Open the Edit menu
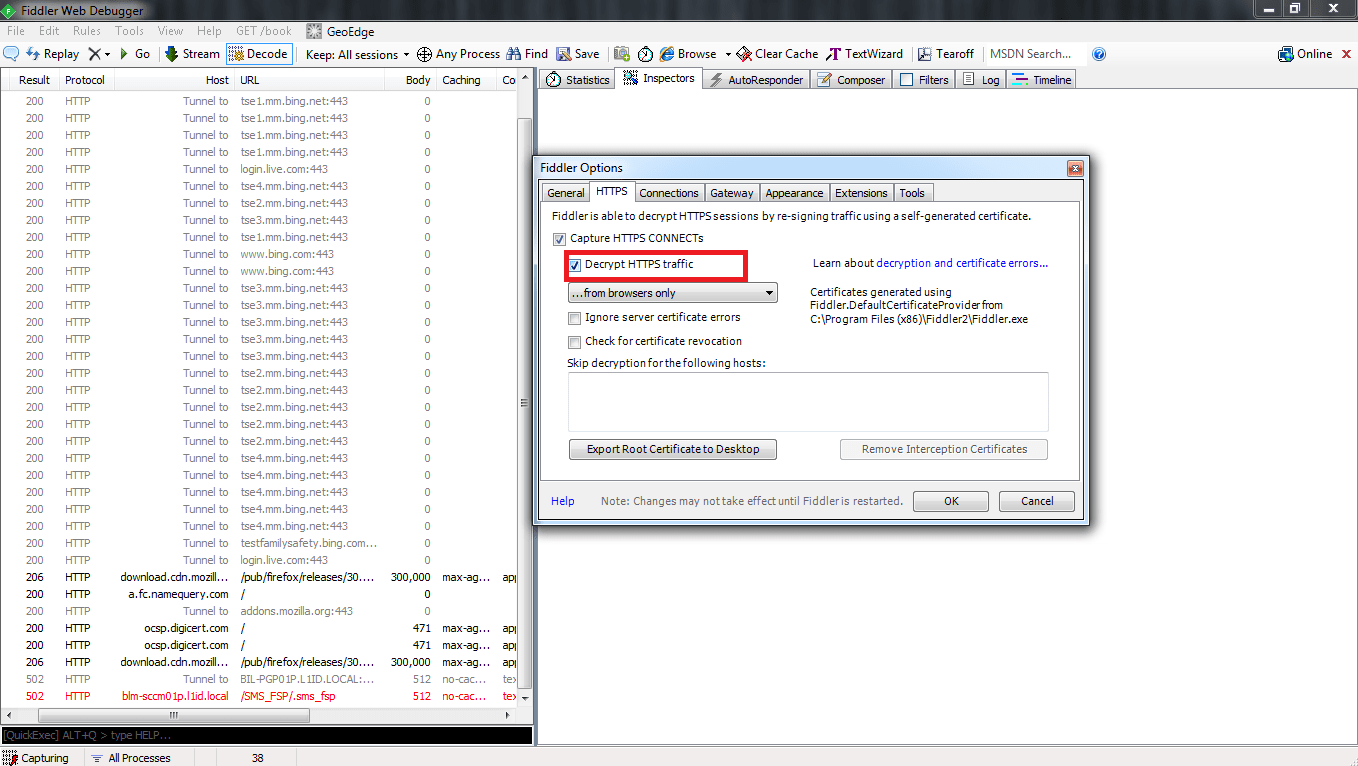 click(49, 31)
